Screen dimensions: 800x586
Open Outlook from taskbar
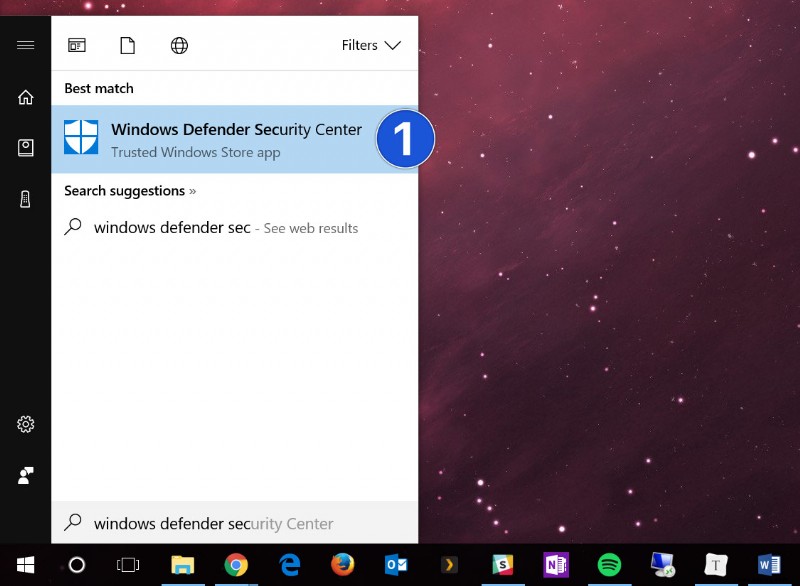click(396, 565)
